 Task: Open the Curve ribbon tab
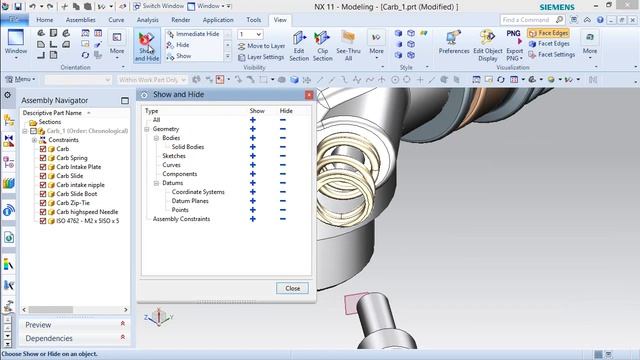(x=116, y=20)
